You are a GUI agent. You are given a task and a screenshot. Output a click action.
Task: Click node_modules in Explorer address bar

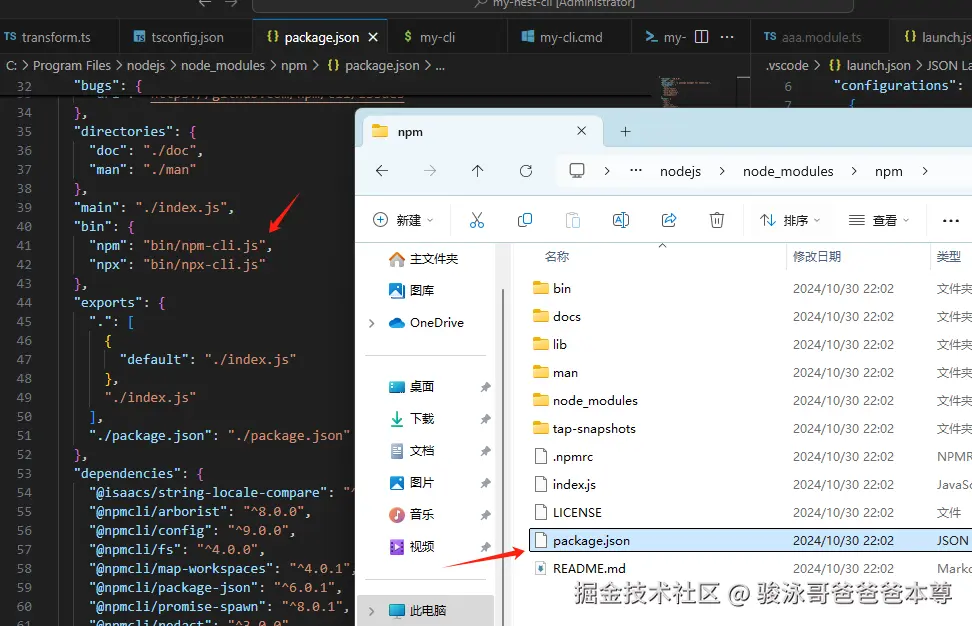[788, 171]
